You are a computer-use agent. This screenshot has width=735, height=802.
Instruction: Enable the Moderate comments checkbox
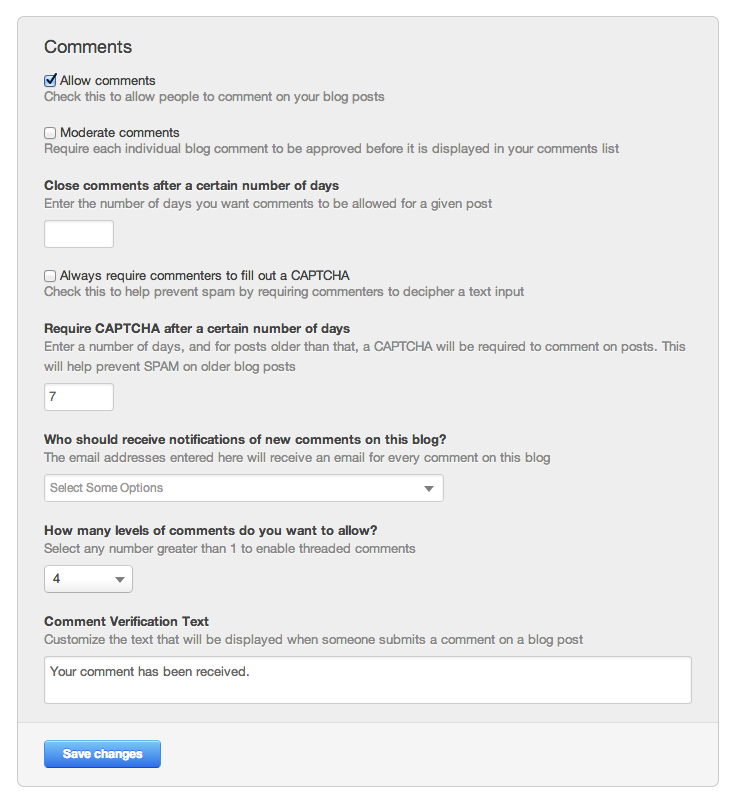point(50,132)
